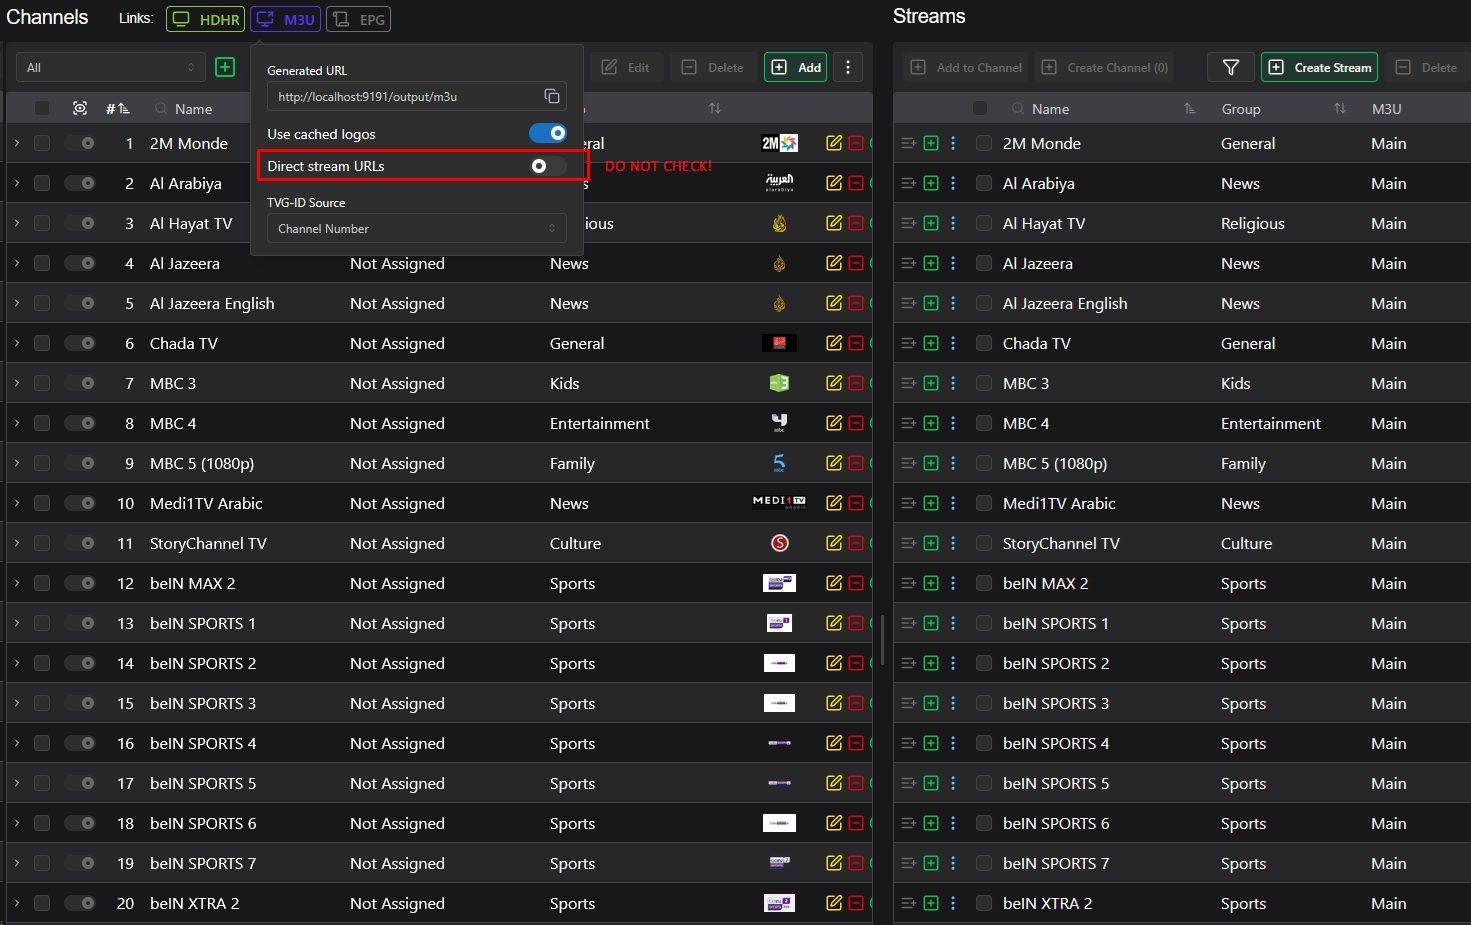Click the channels Delete button
The width and height of the screenshot is (1471, 925).
click(x=713, y=67)
